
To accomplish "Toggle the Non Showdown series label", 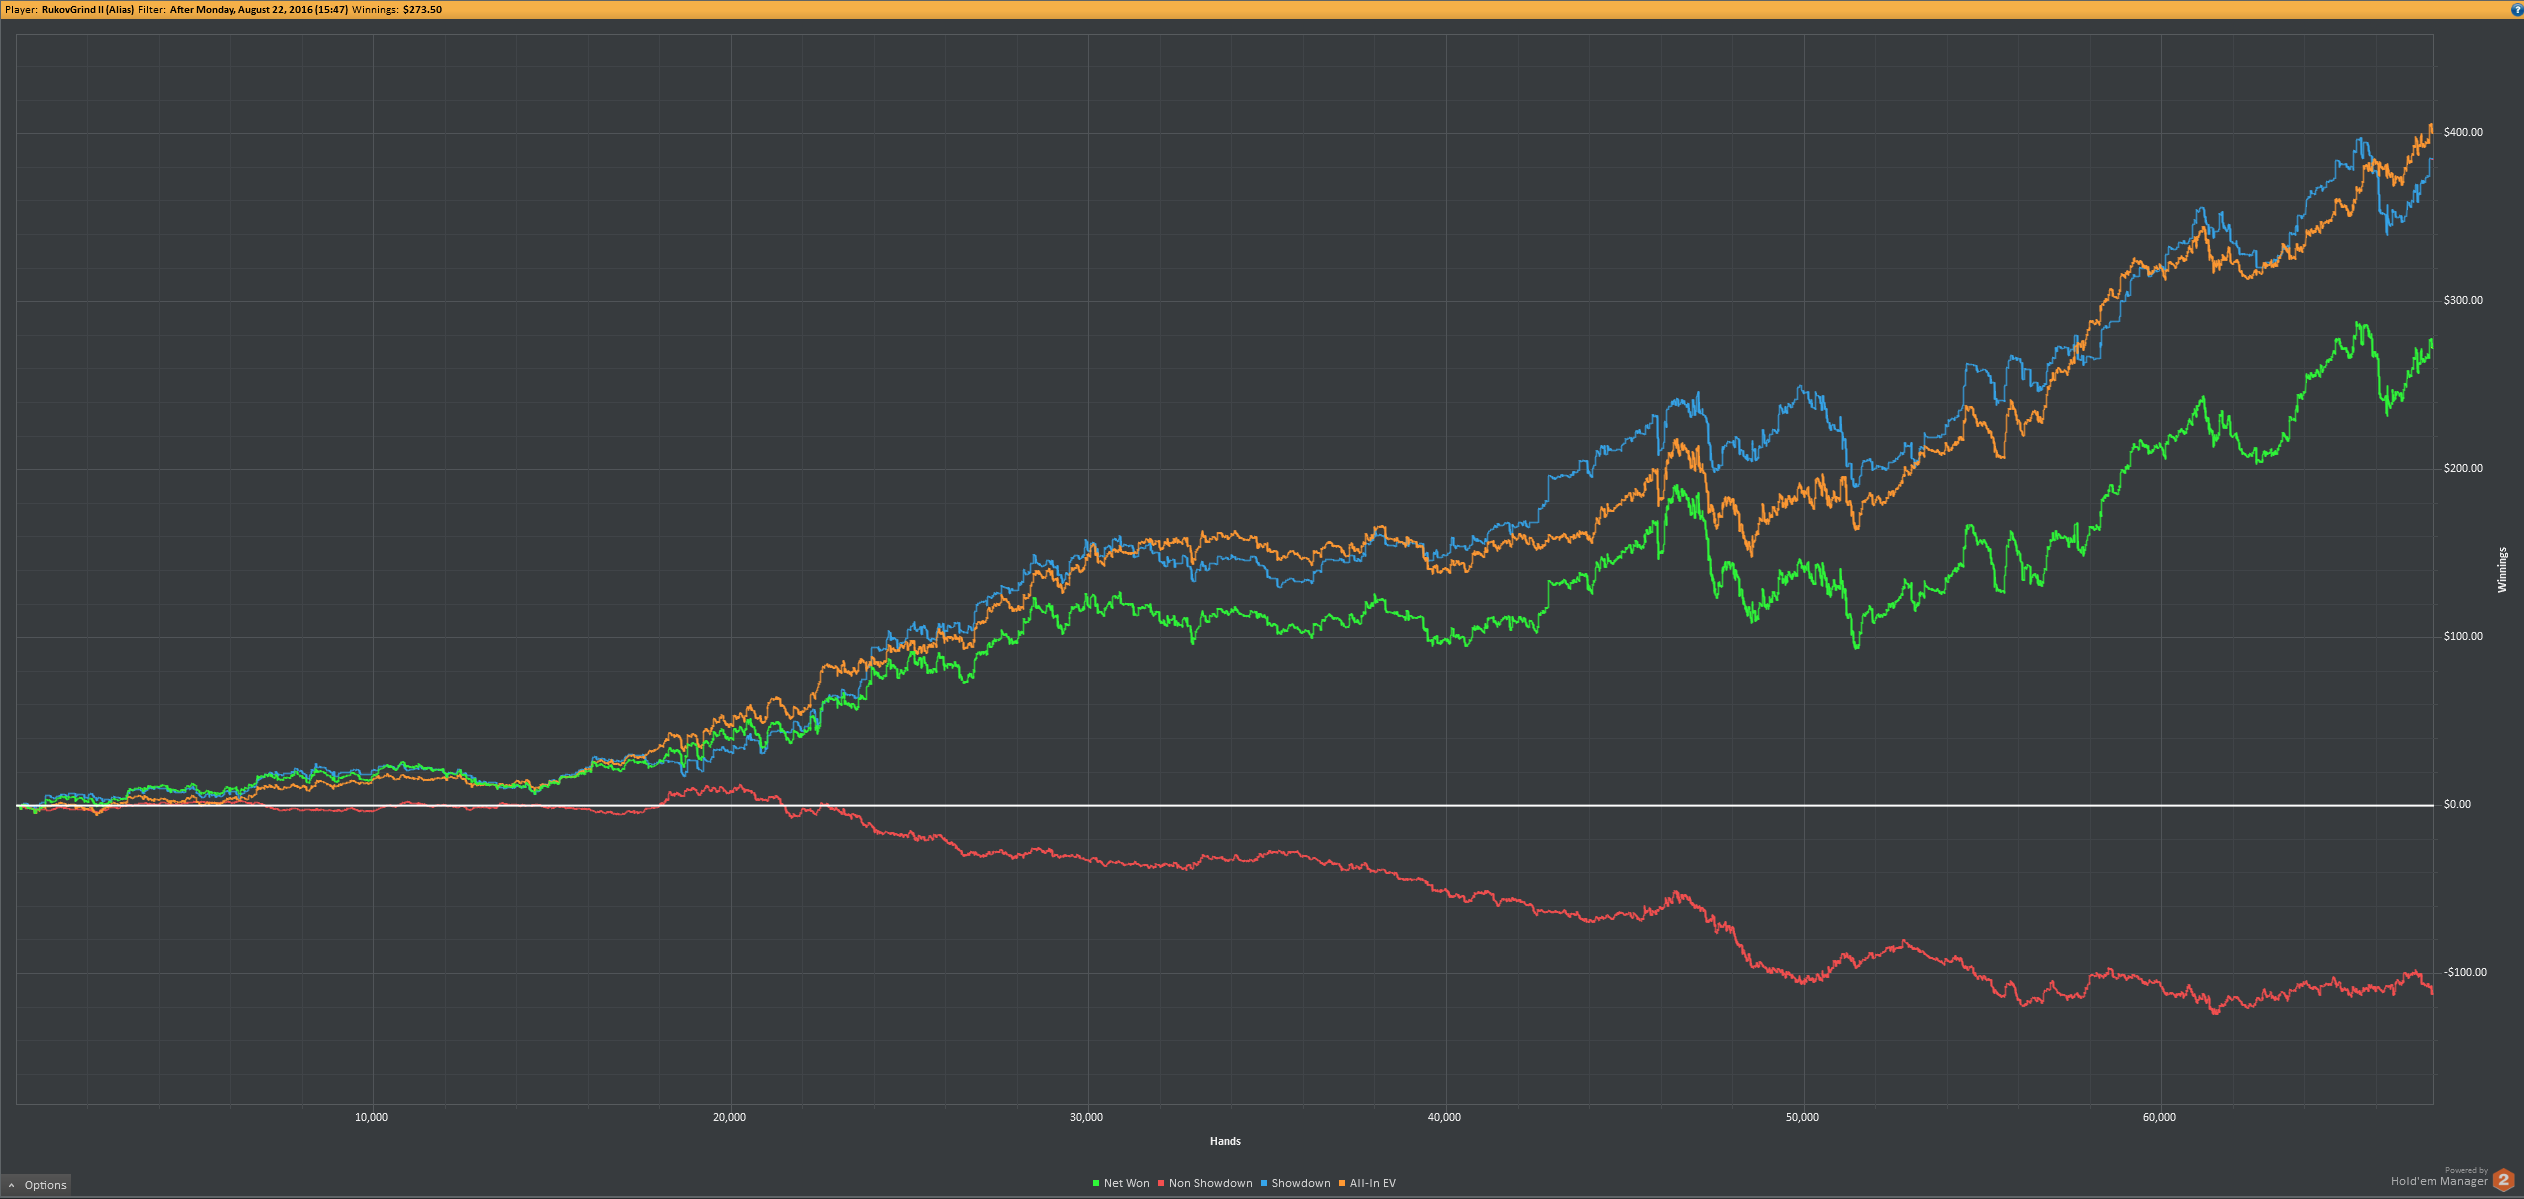I will (x=1211, y=1184).
